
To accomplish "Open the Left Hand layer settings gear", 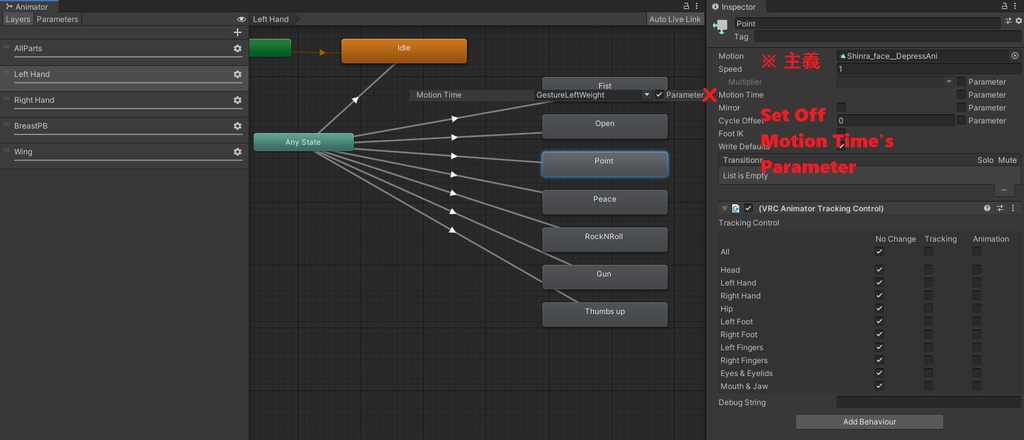I will coord(237,74).
